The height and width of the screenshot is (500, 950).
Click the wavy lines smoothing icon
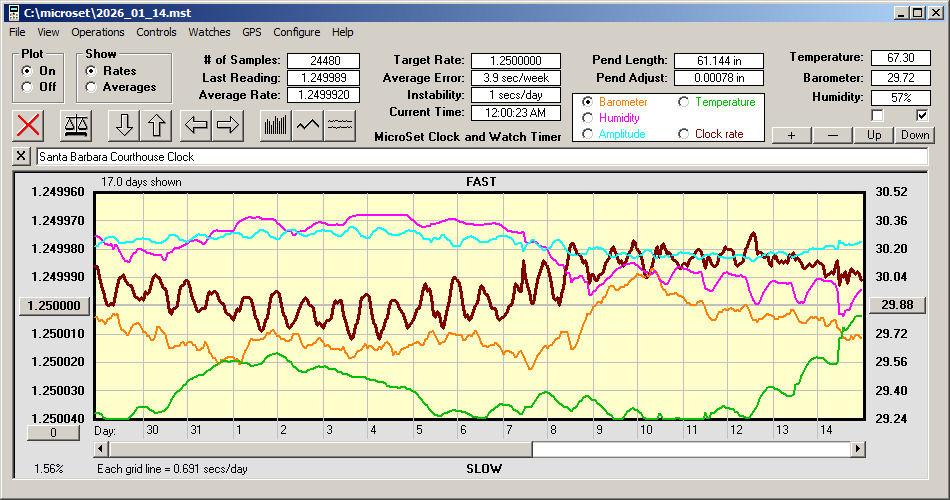(341, 125)
